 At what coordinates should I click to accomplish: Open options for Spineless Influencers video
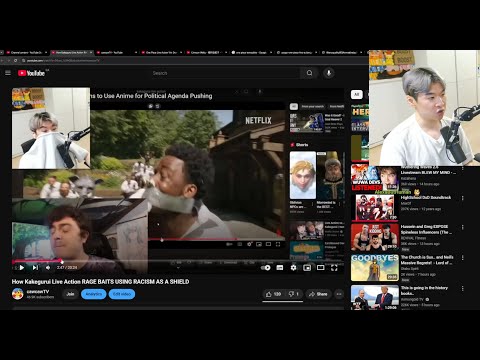(x=463, y=227)
